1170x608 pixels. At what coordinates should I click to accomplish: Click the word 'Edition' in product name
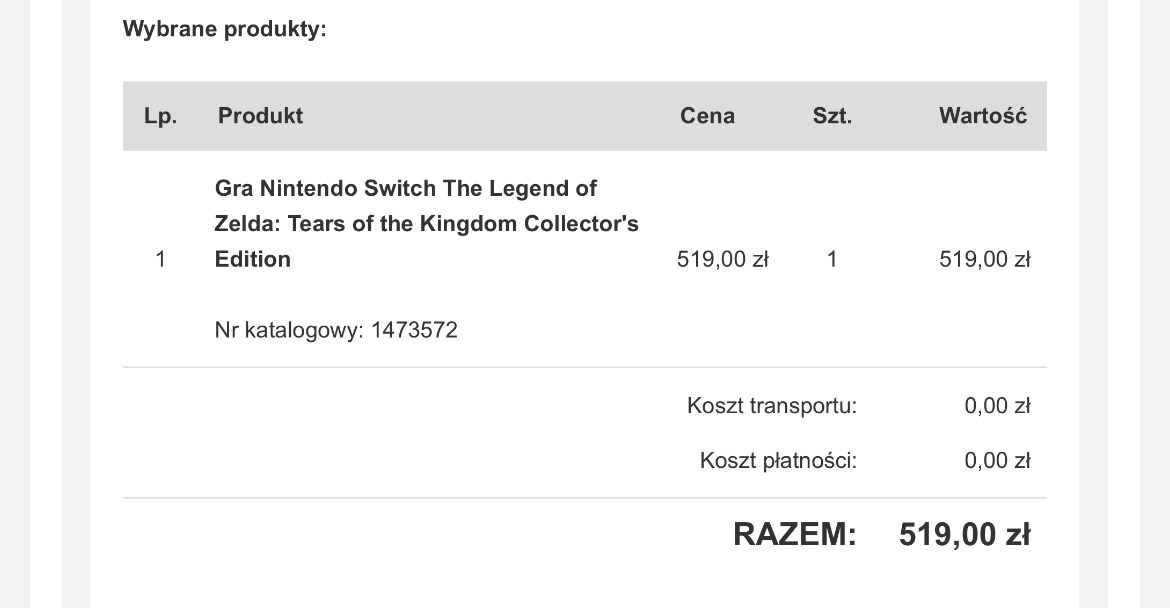click(x=253, y=259)
